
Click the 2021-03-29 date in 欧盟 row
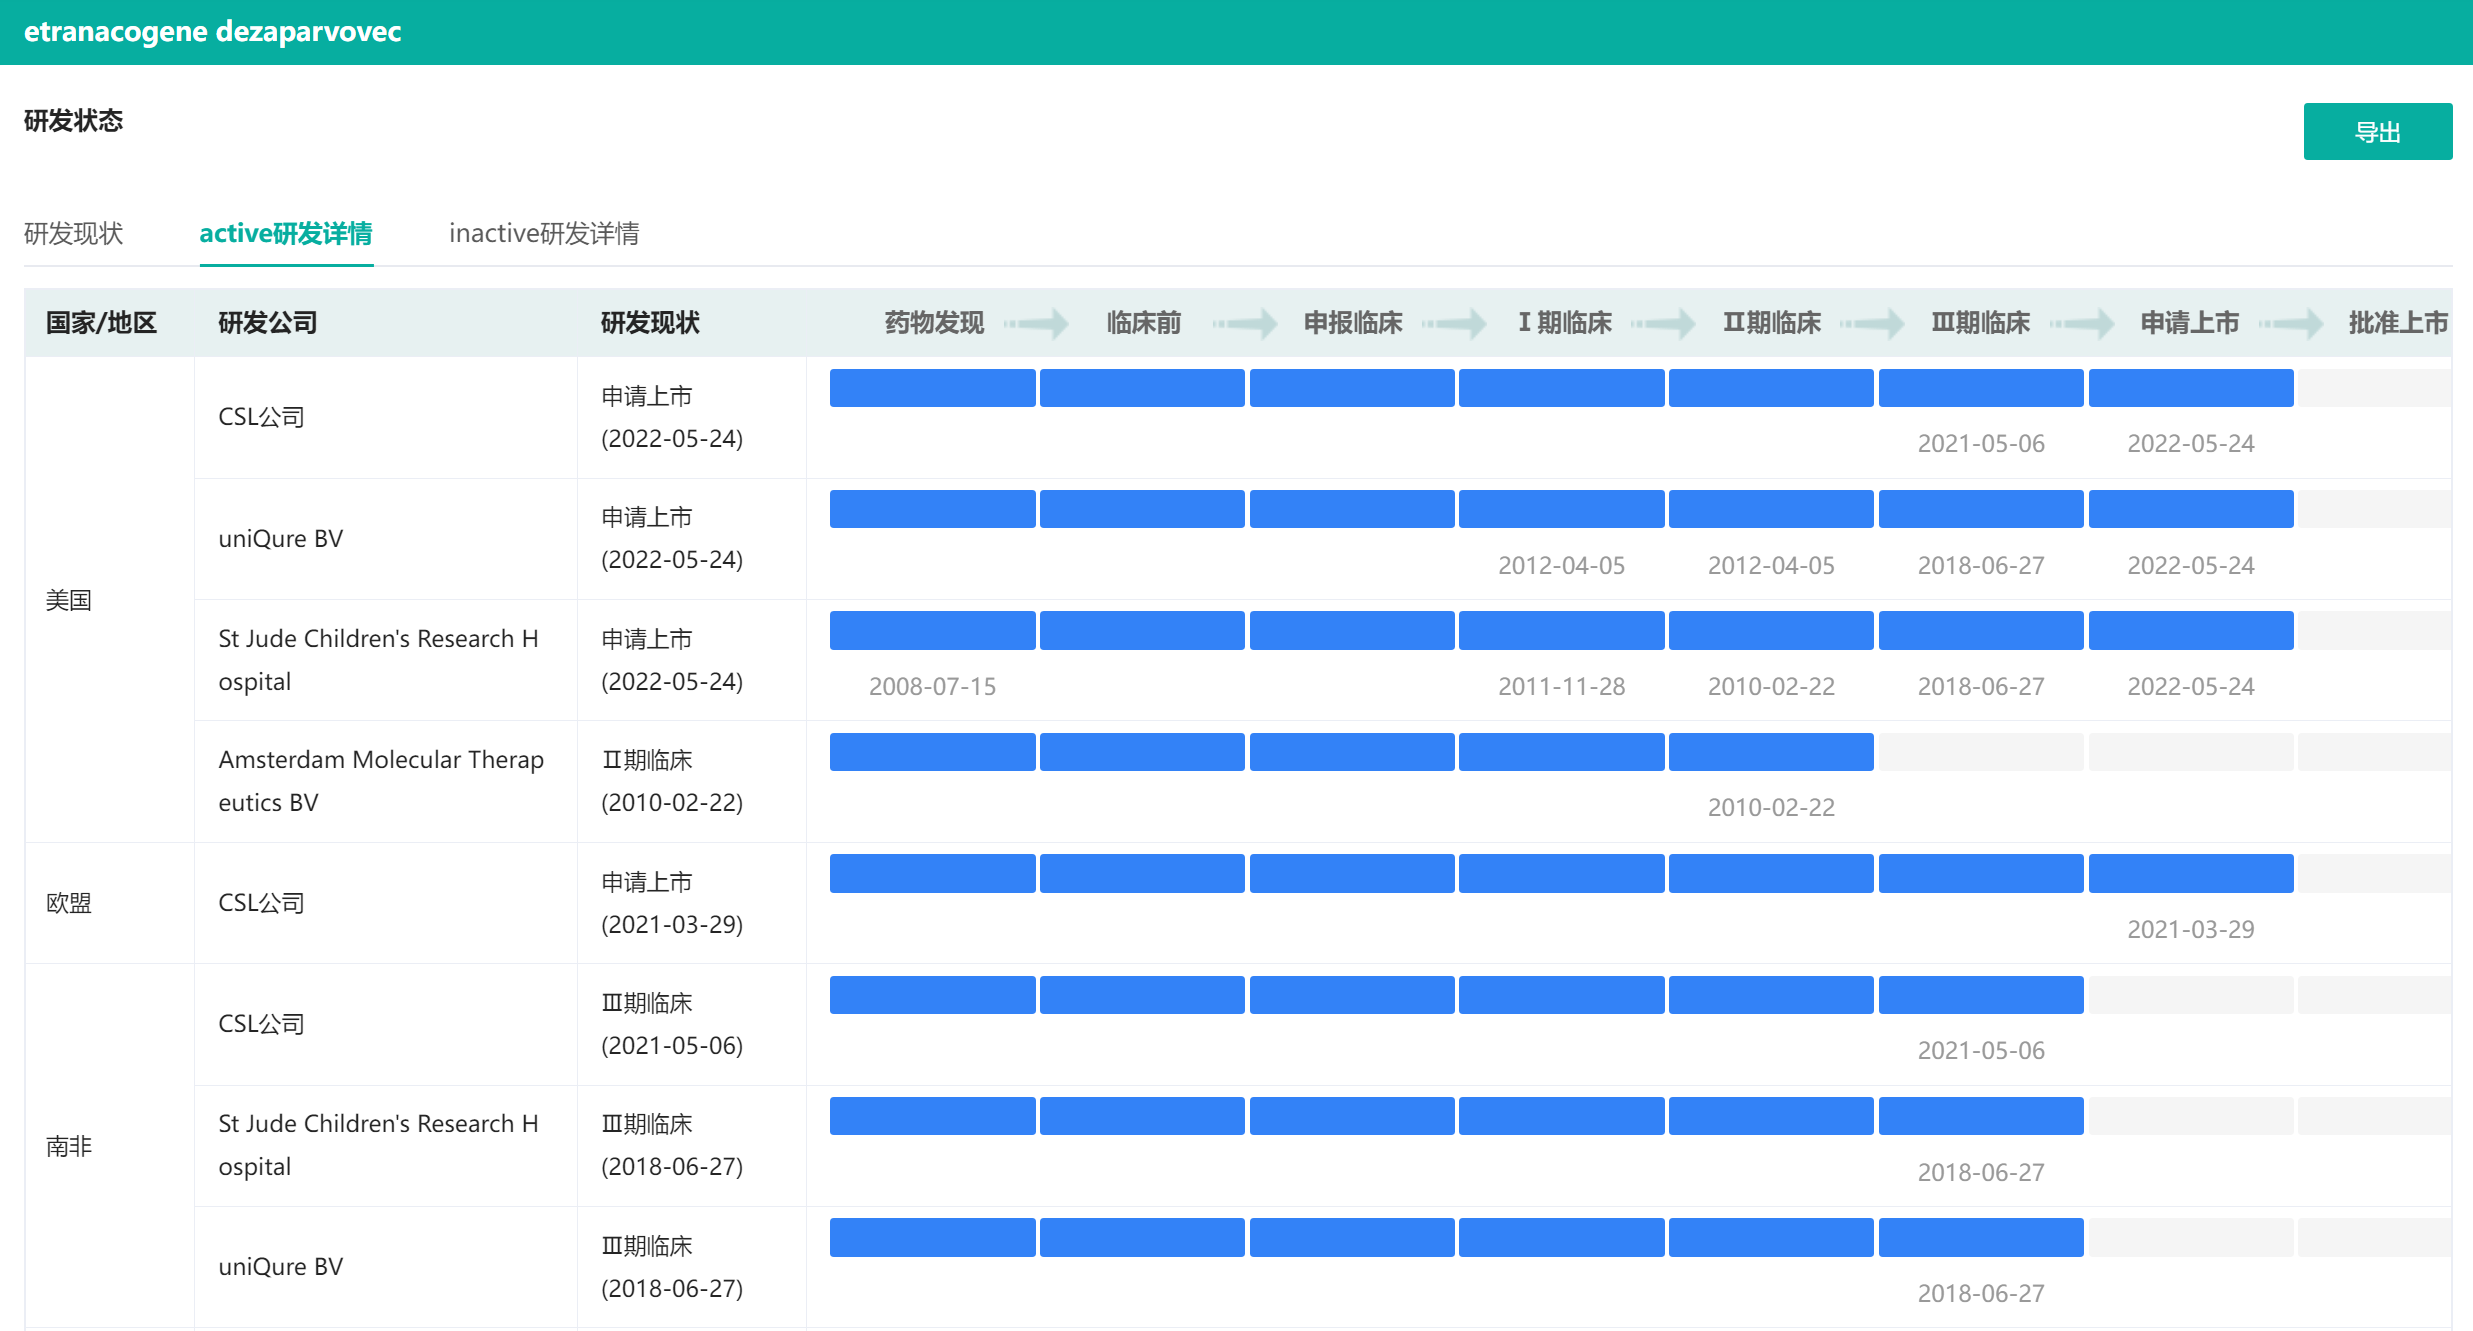(2190, 930)
